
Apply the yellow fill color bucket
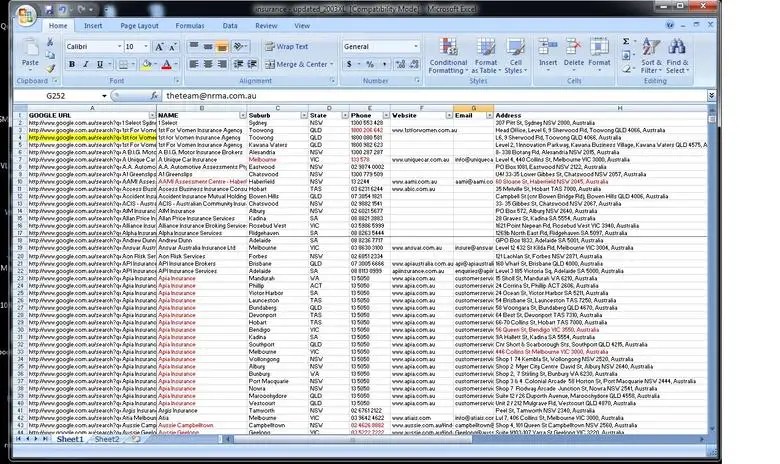point(146,64)
